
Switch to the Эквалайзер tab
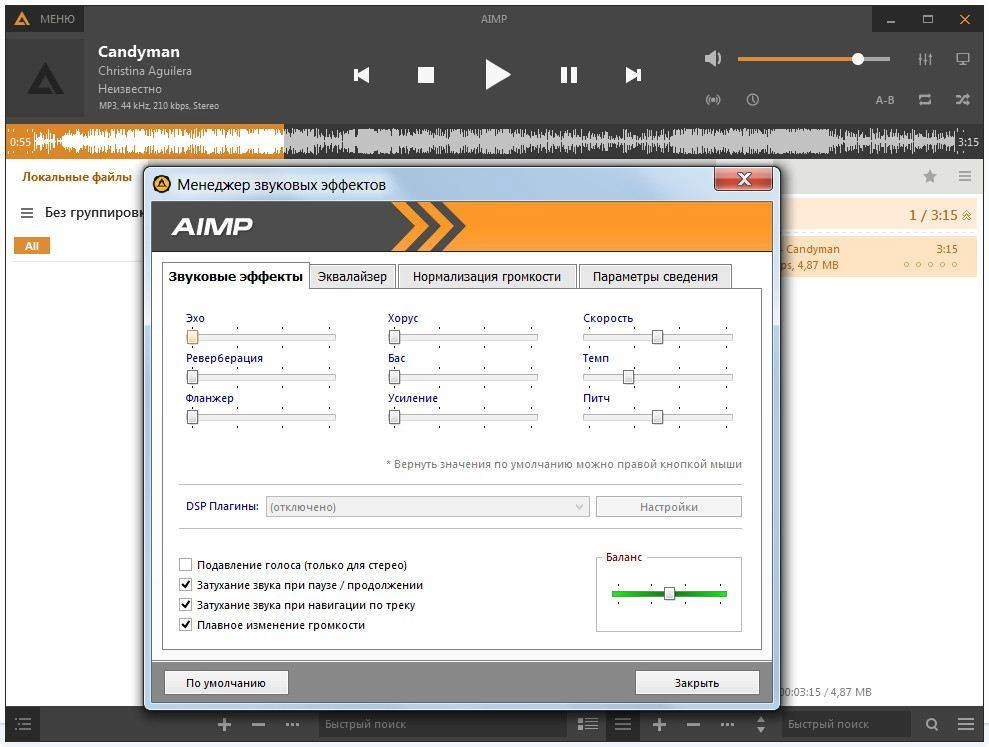pyautogui.click(x=352, y=276)
